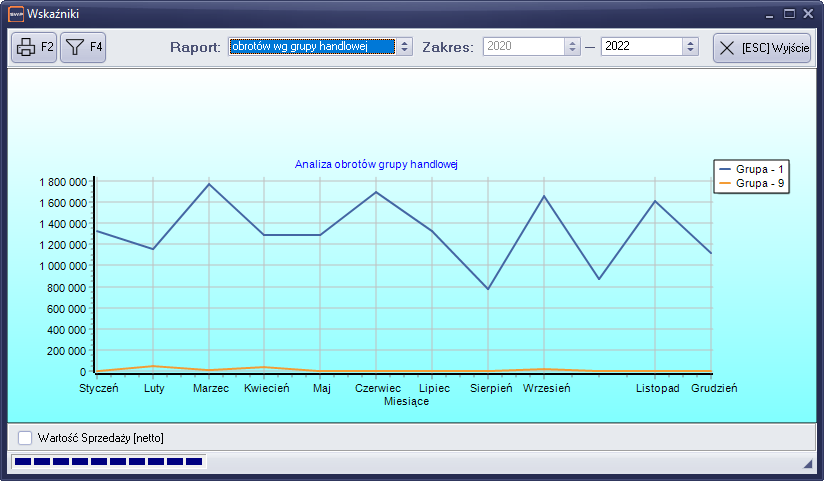Viewport: 824px width, 481px height.
Task: Click the Miesiące axis label under the chart
Action: [x=406, y=401]
